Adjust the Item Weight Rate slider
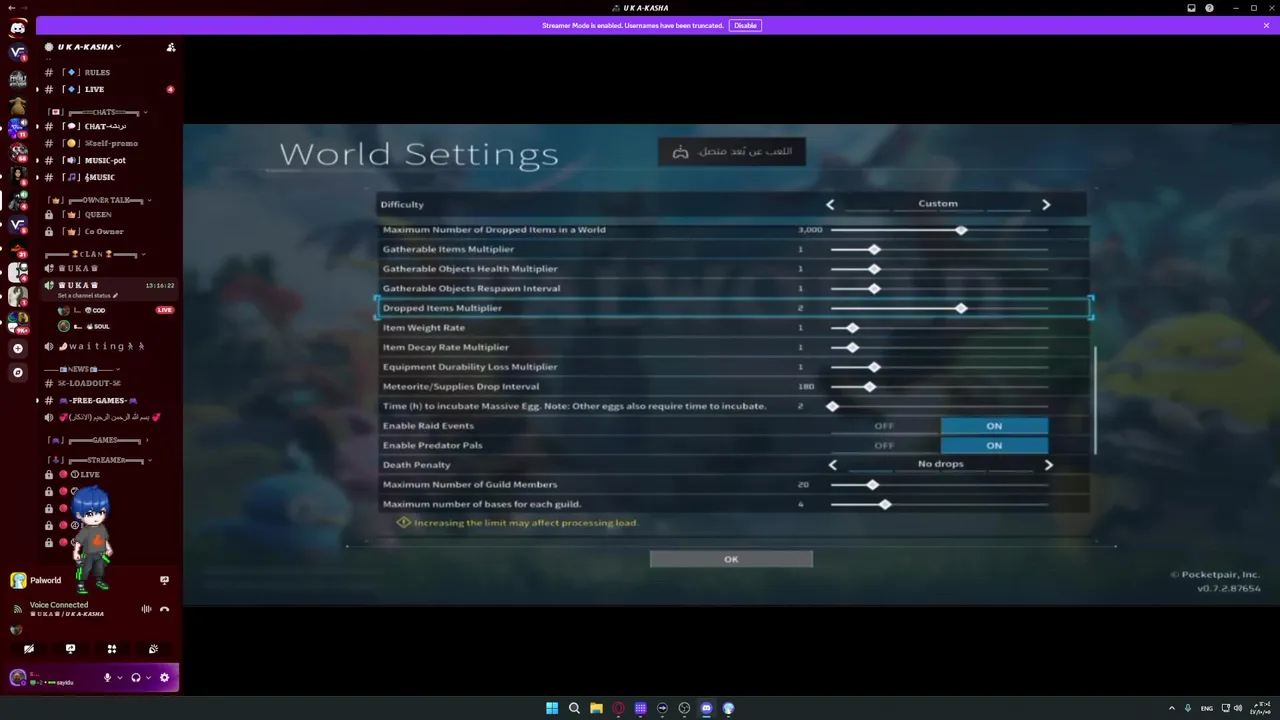This screenshot has height=720, width=1280. [852, 328]
